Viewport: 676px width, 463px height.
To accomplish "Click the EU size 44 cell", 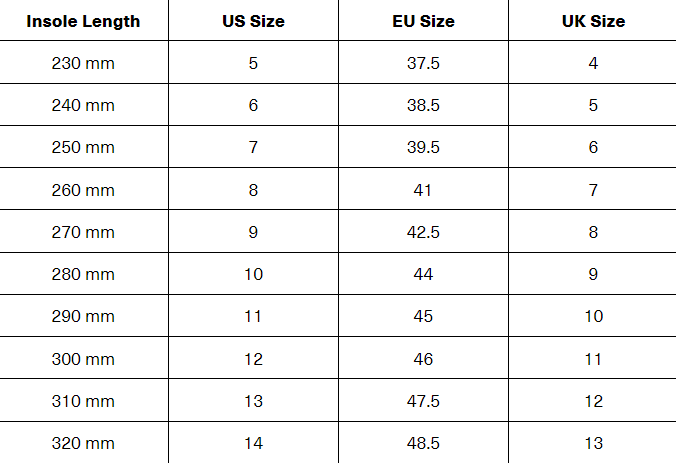I will coord(423,274).
